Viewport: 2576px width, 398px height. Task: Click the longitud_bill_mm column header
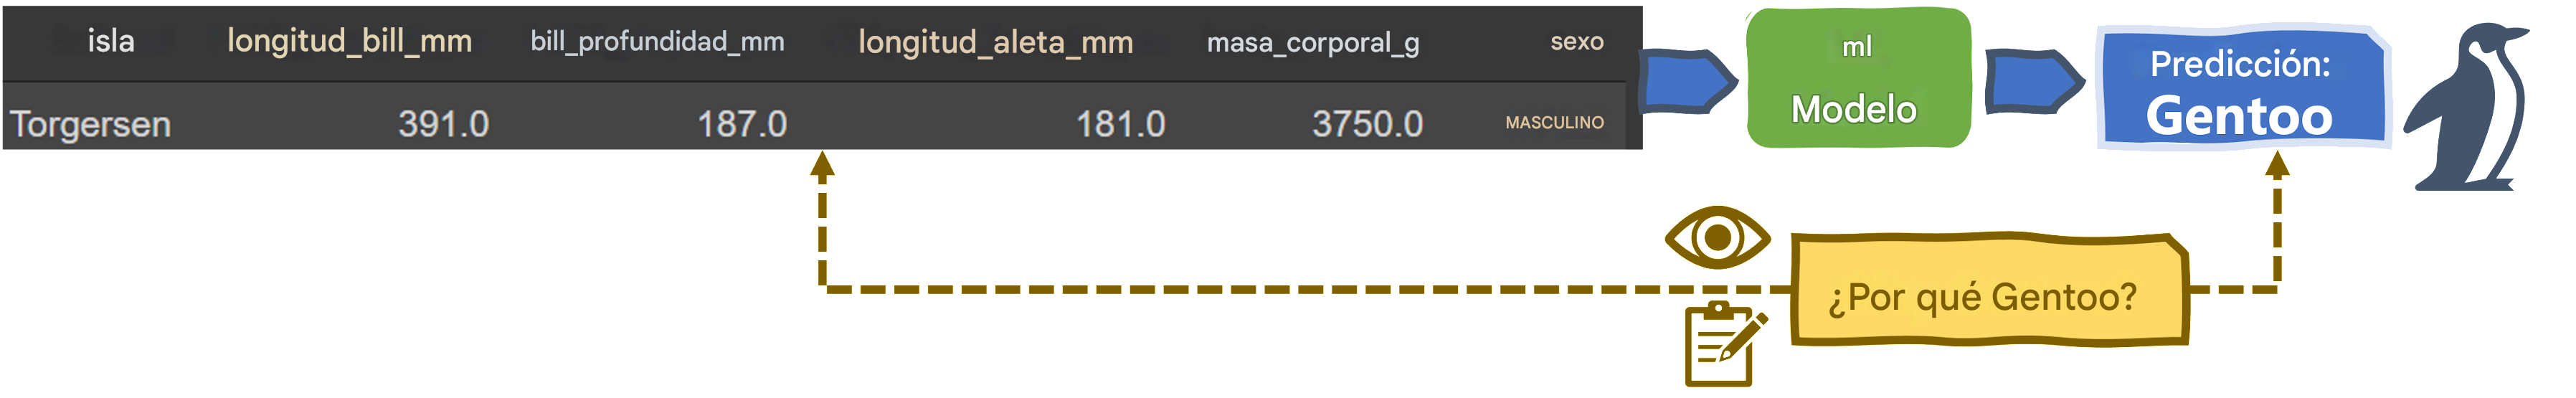tap(349, 41)
